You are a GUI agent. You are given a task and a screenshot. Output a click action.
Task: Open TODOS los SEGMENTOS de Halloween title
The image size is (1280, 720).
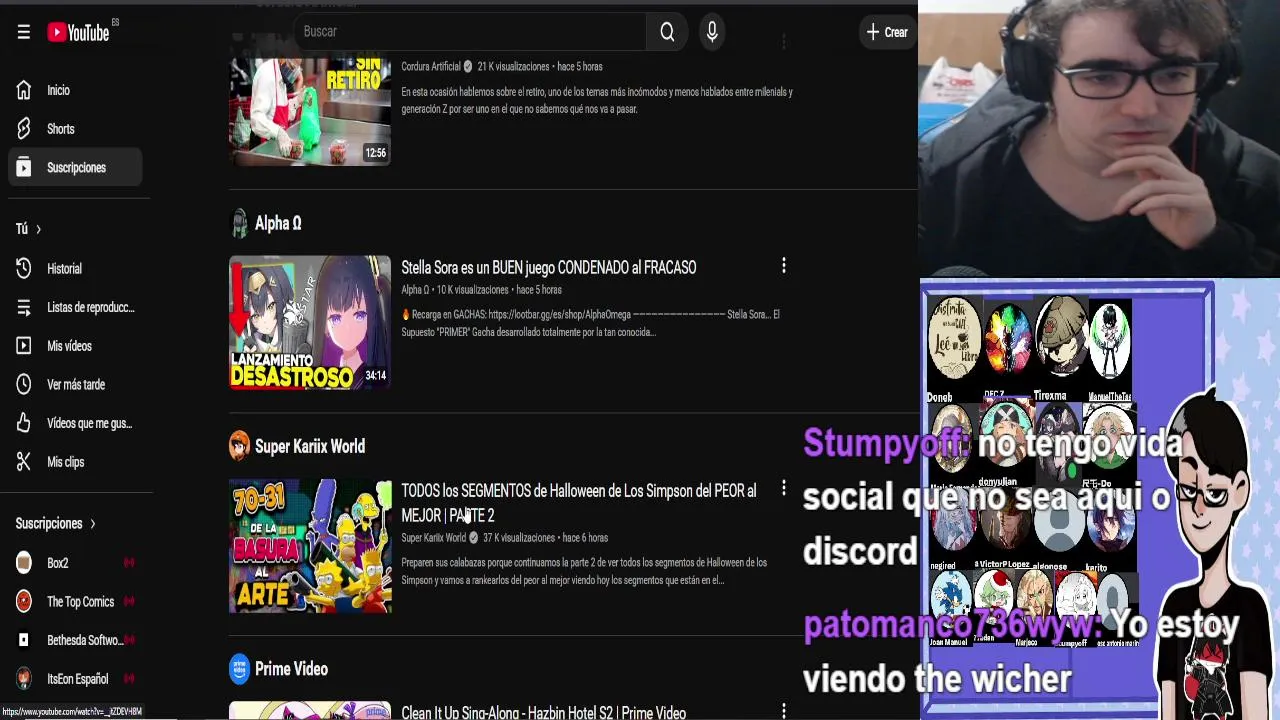pos(579,503)
